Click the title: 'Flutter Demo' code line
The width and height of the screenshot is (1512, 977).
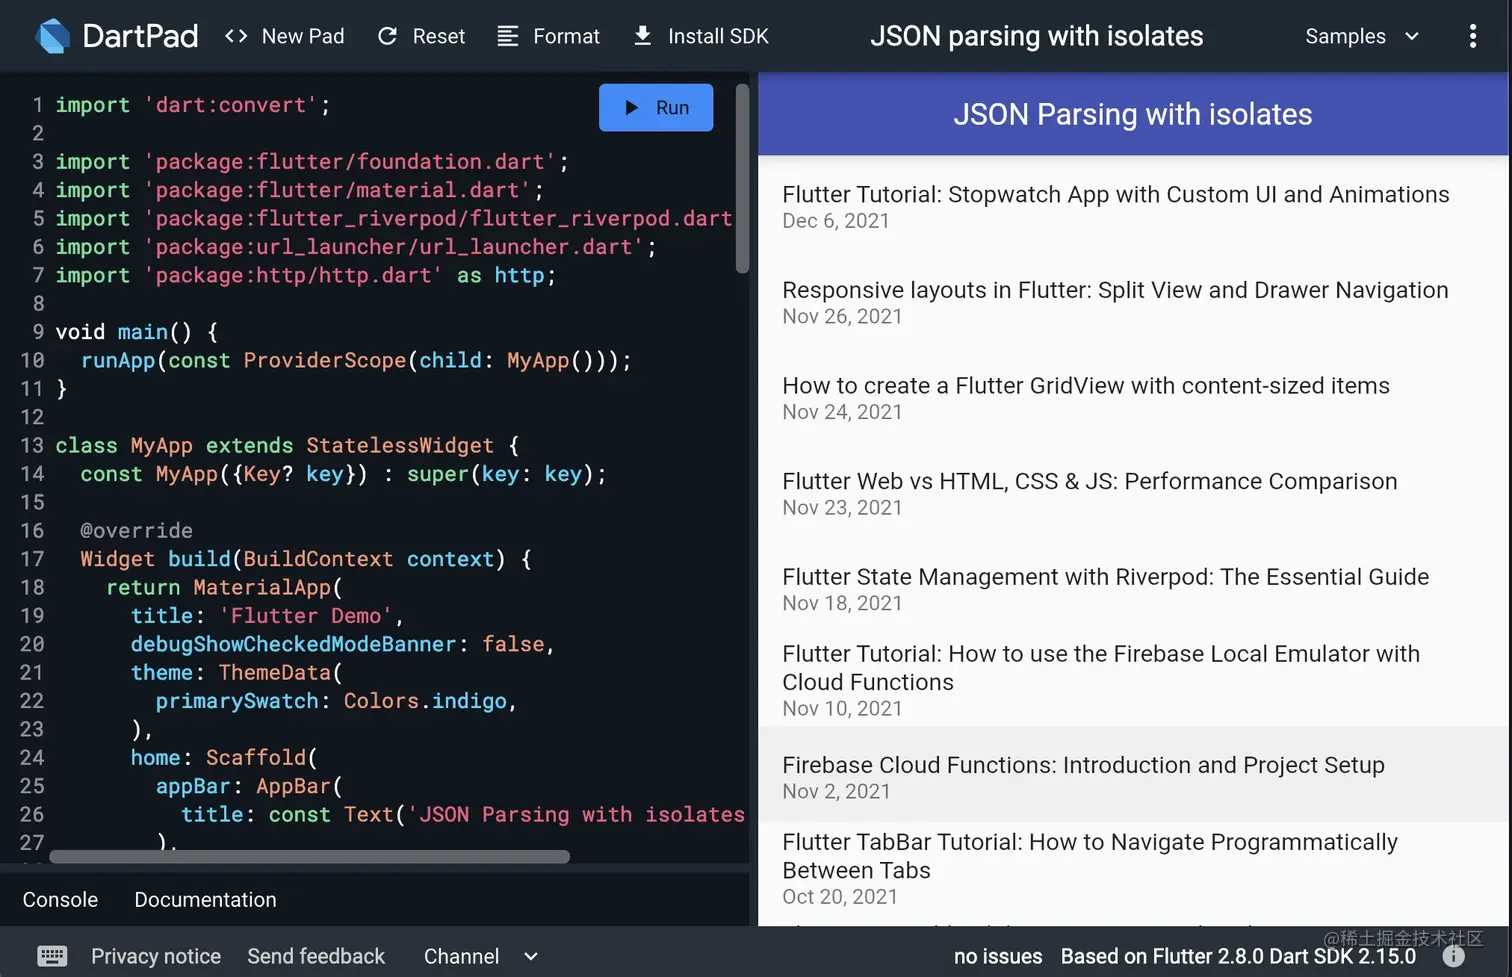[267, 616]
